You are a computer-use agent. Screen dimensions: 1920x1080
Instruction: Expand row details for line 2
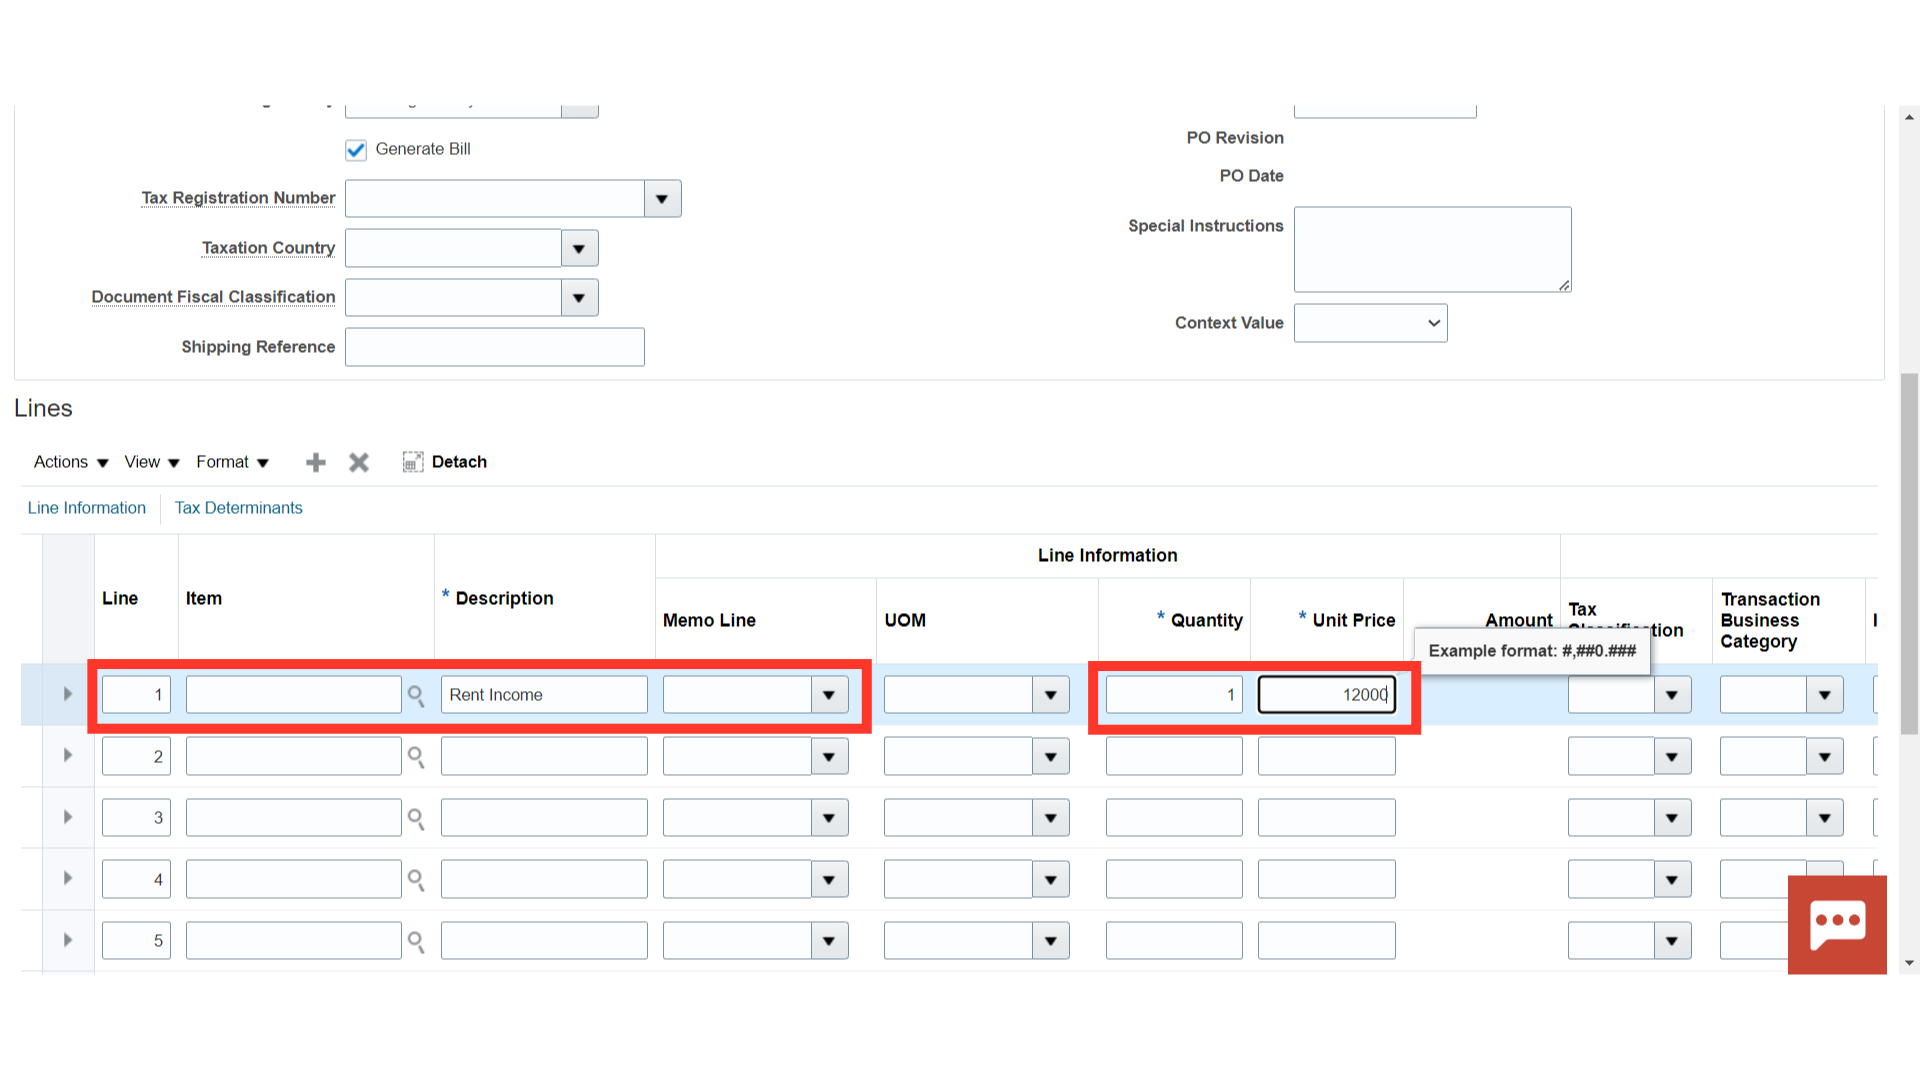click(68, 755)
